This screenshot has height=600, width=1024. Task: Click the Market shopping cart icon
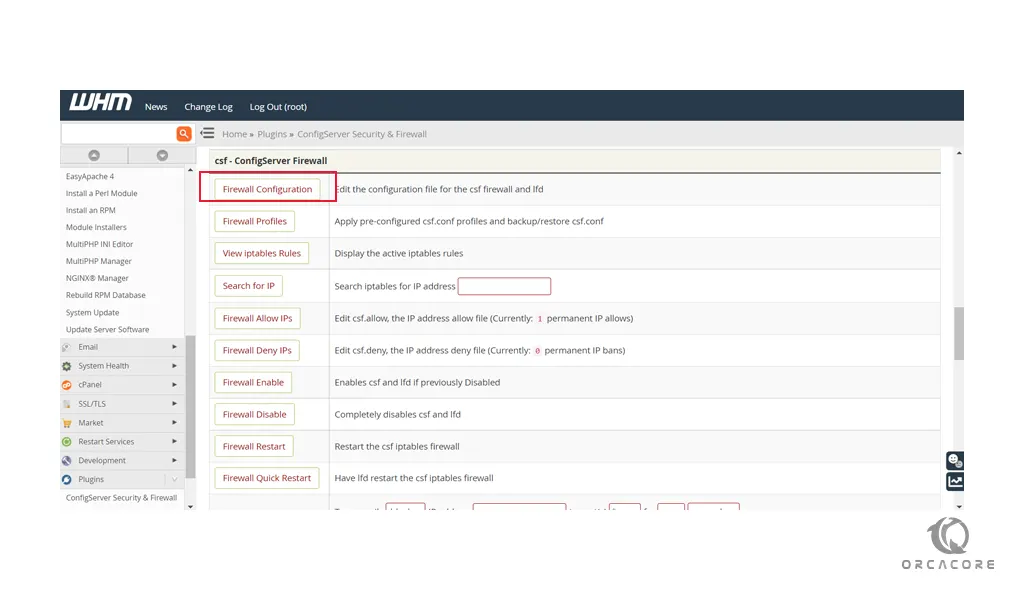67,423
